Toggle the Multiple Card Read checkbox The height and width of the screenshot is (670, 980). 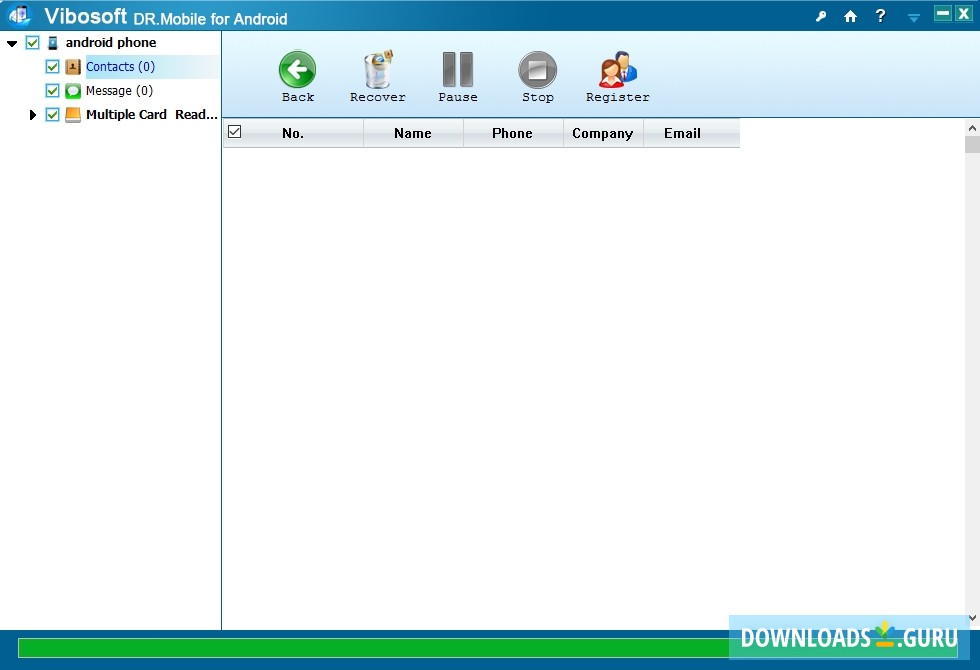pyautogui.click(x=51, y=114)
